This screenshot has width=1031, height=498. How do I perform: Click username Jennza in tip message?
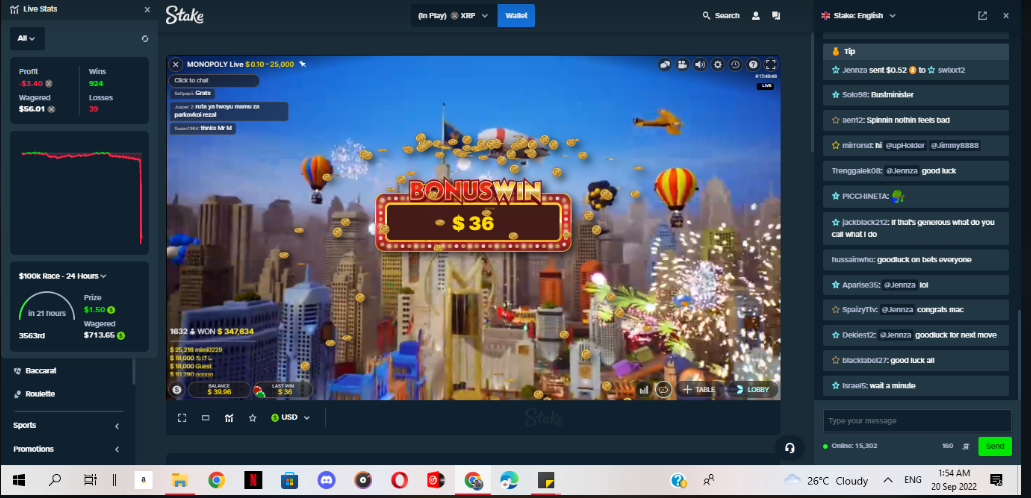point(853,70)
